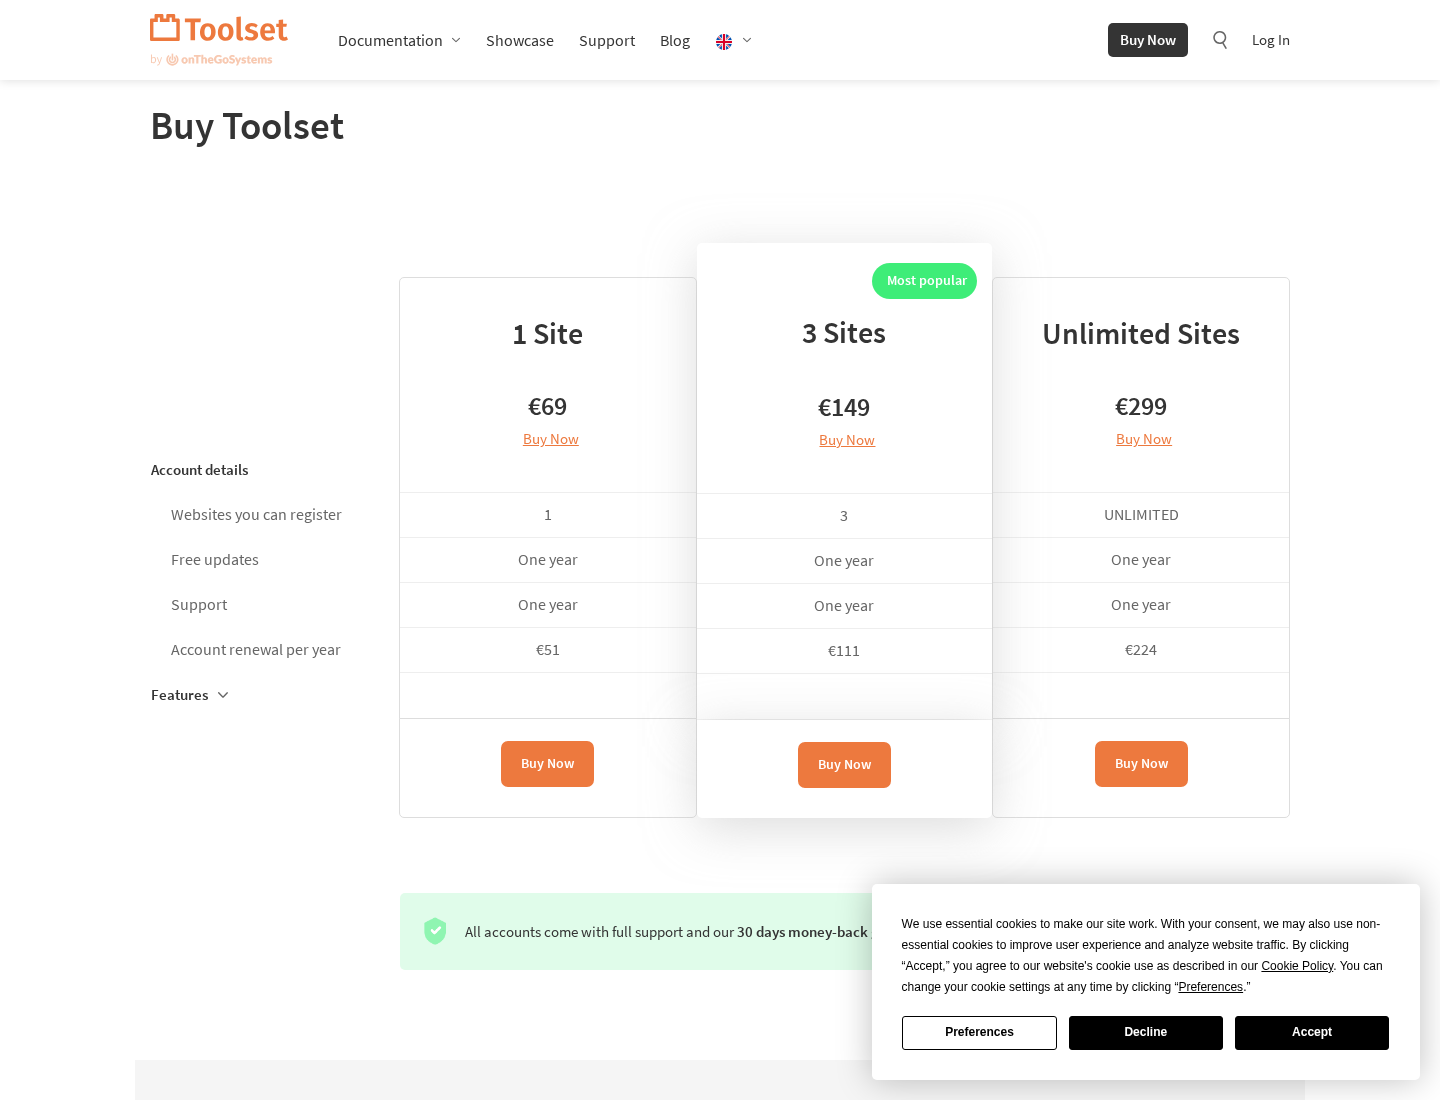Click the €224 renewal value
Viewport: 1440px width, 1100px height.
point(1141,650)
